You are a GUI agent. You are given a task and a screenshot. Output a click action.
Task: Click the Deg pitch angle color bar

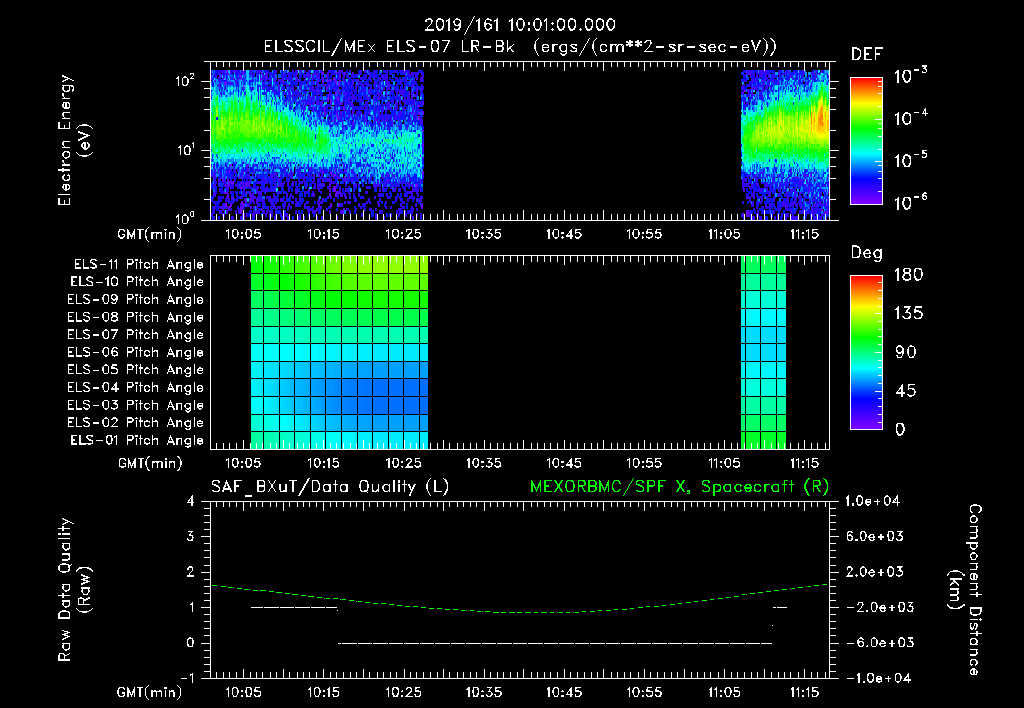866,352
